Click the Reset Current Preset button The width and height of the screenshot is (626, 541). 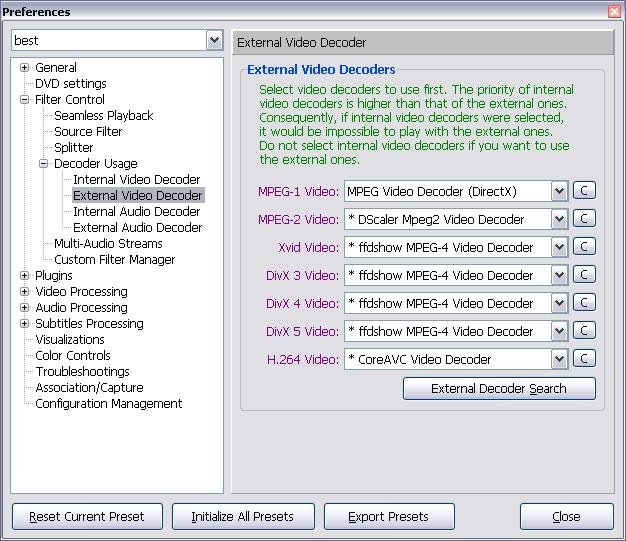pos(86,517)
